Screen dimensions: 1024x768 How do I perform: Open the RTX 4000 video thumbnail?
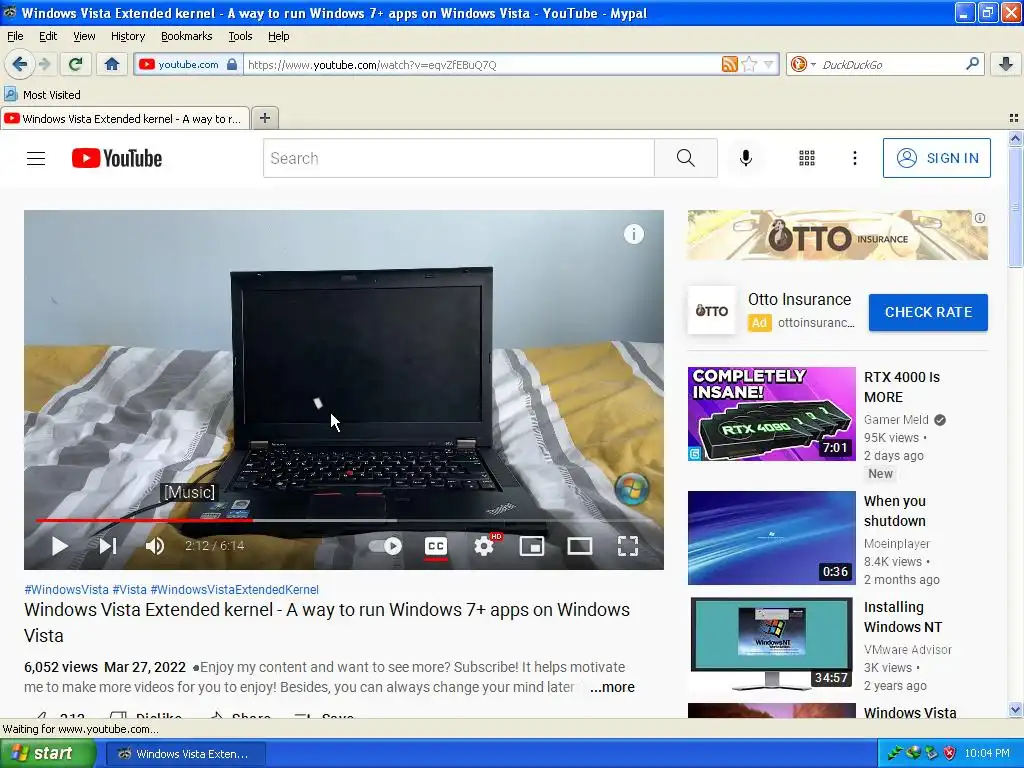pyautogui.click(x=771, y=414)
